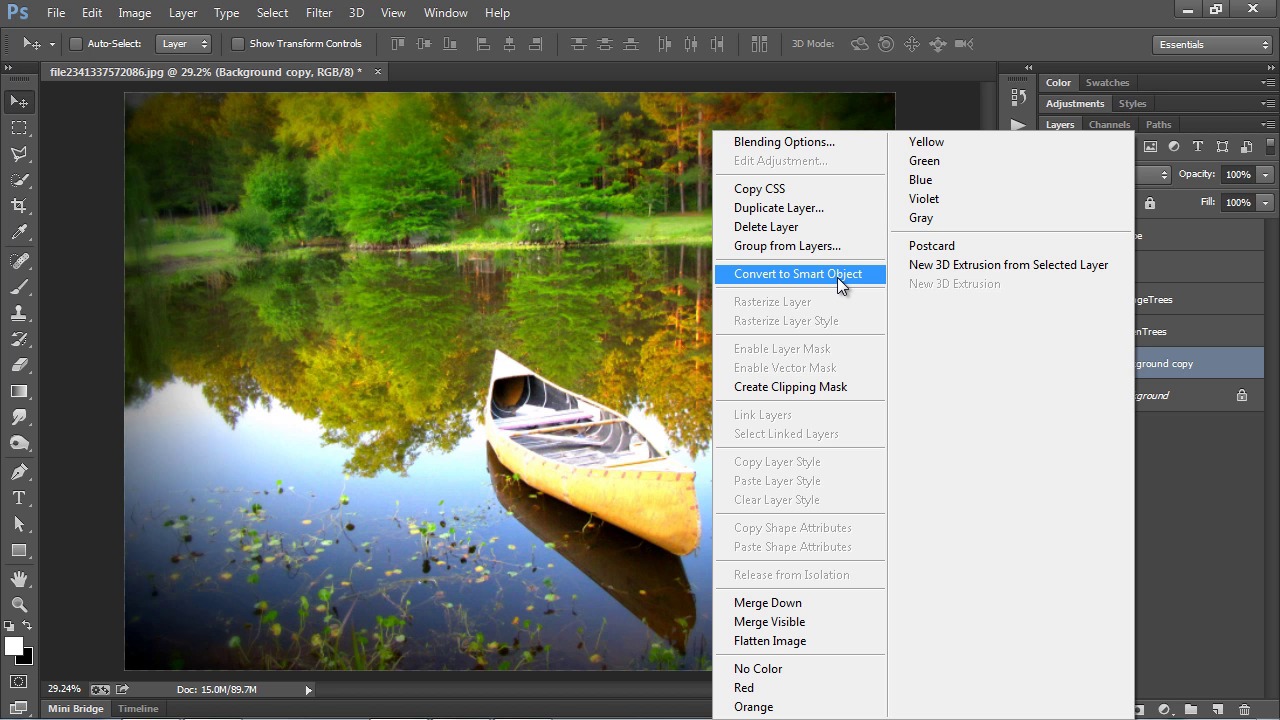
Task: Click the foreground color swatch
Action: pos(14,647)
